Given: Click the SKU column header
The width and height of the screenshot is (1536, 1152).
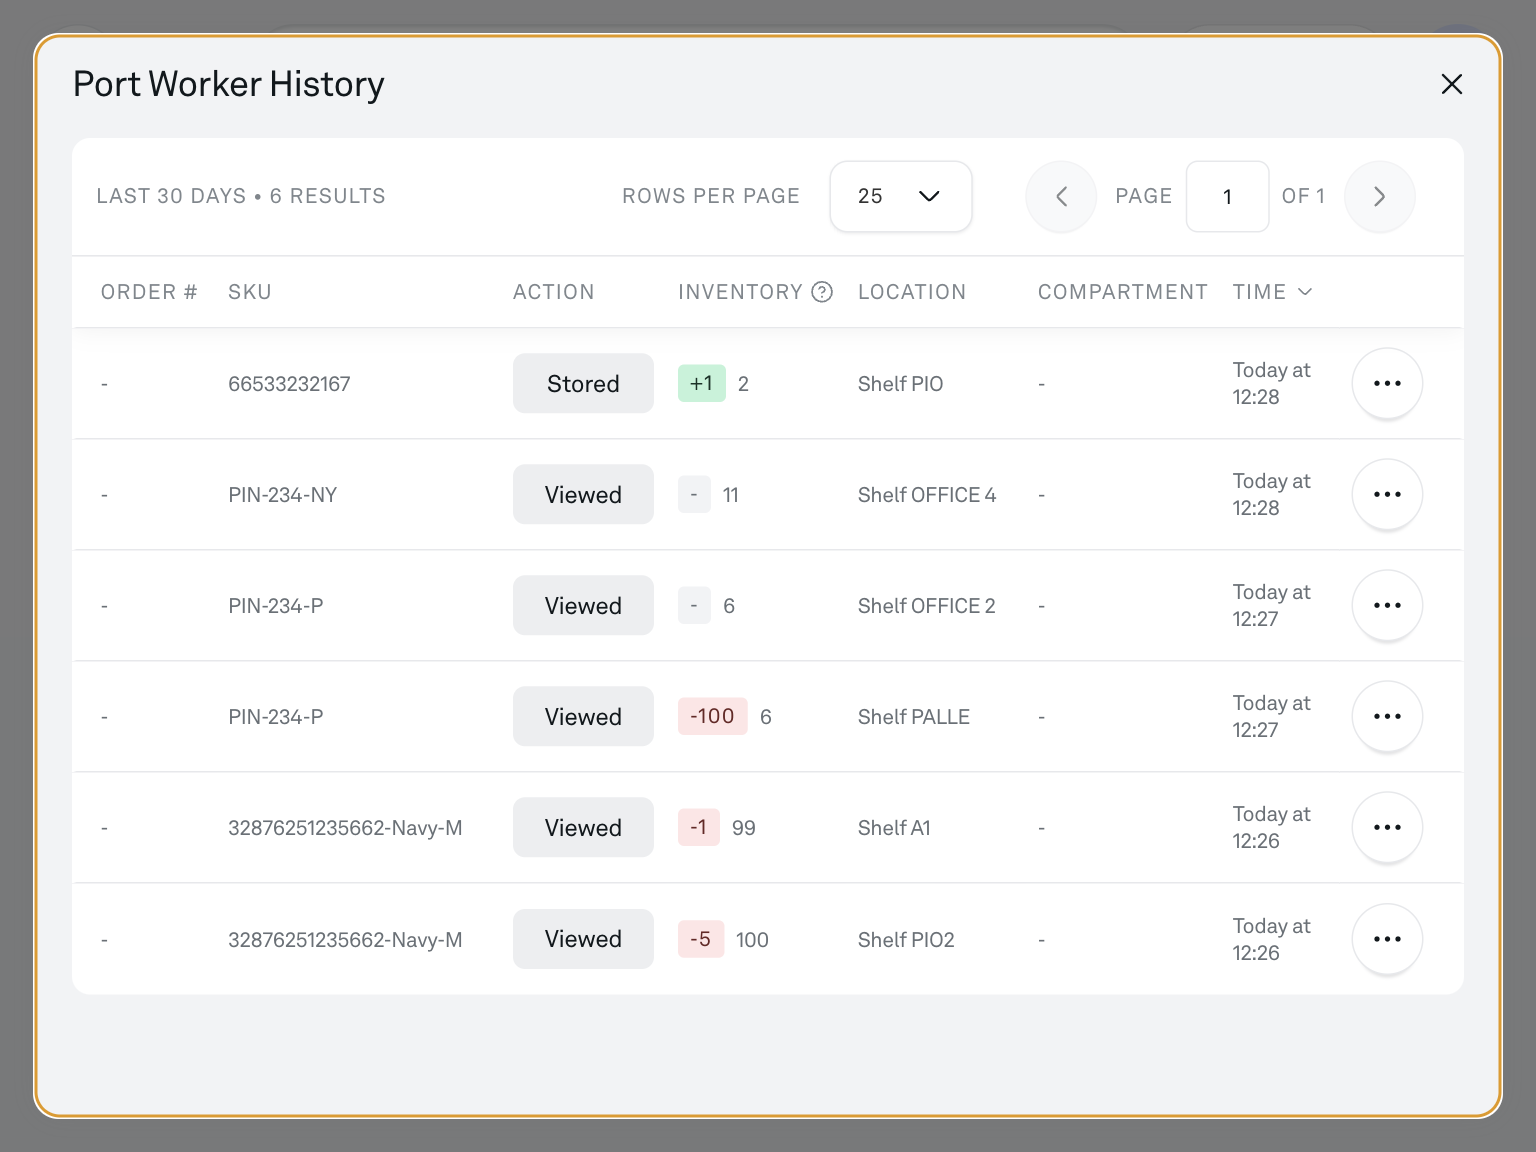Looking at the screenshot, I should (250, 292).
